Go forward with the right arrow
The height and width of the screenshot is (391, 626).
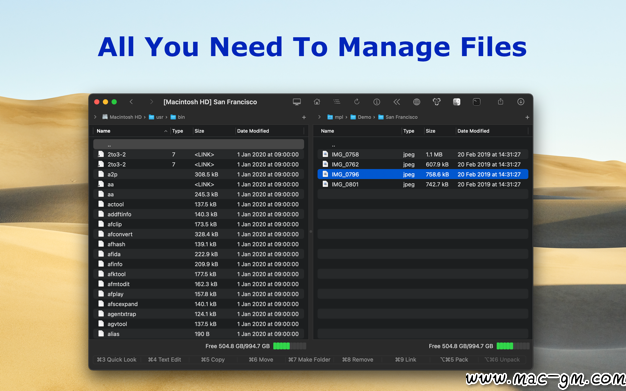click(x=151, y=102)
